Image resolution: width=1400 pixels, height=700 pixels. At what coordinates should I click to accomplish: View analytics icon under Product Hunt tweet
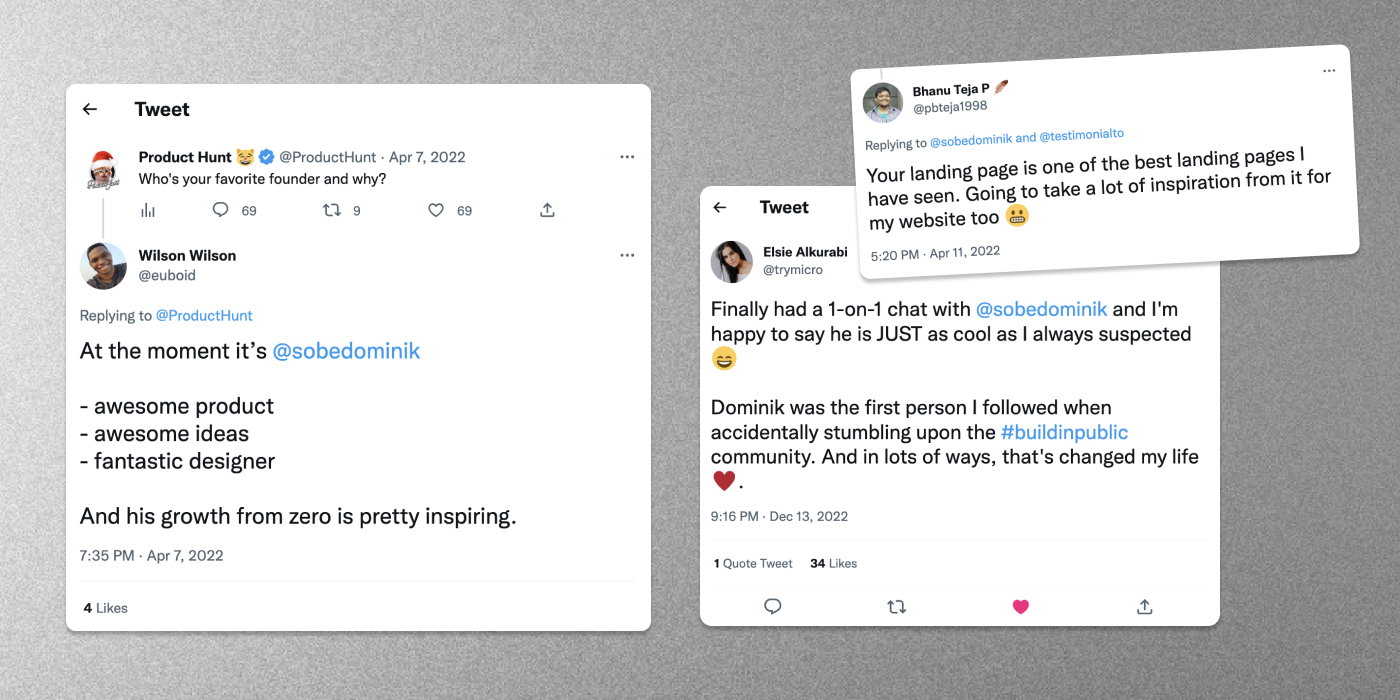[x=148, y=210]
